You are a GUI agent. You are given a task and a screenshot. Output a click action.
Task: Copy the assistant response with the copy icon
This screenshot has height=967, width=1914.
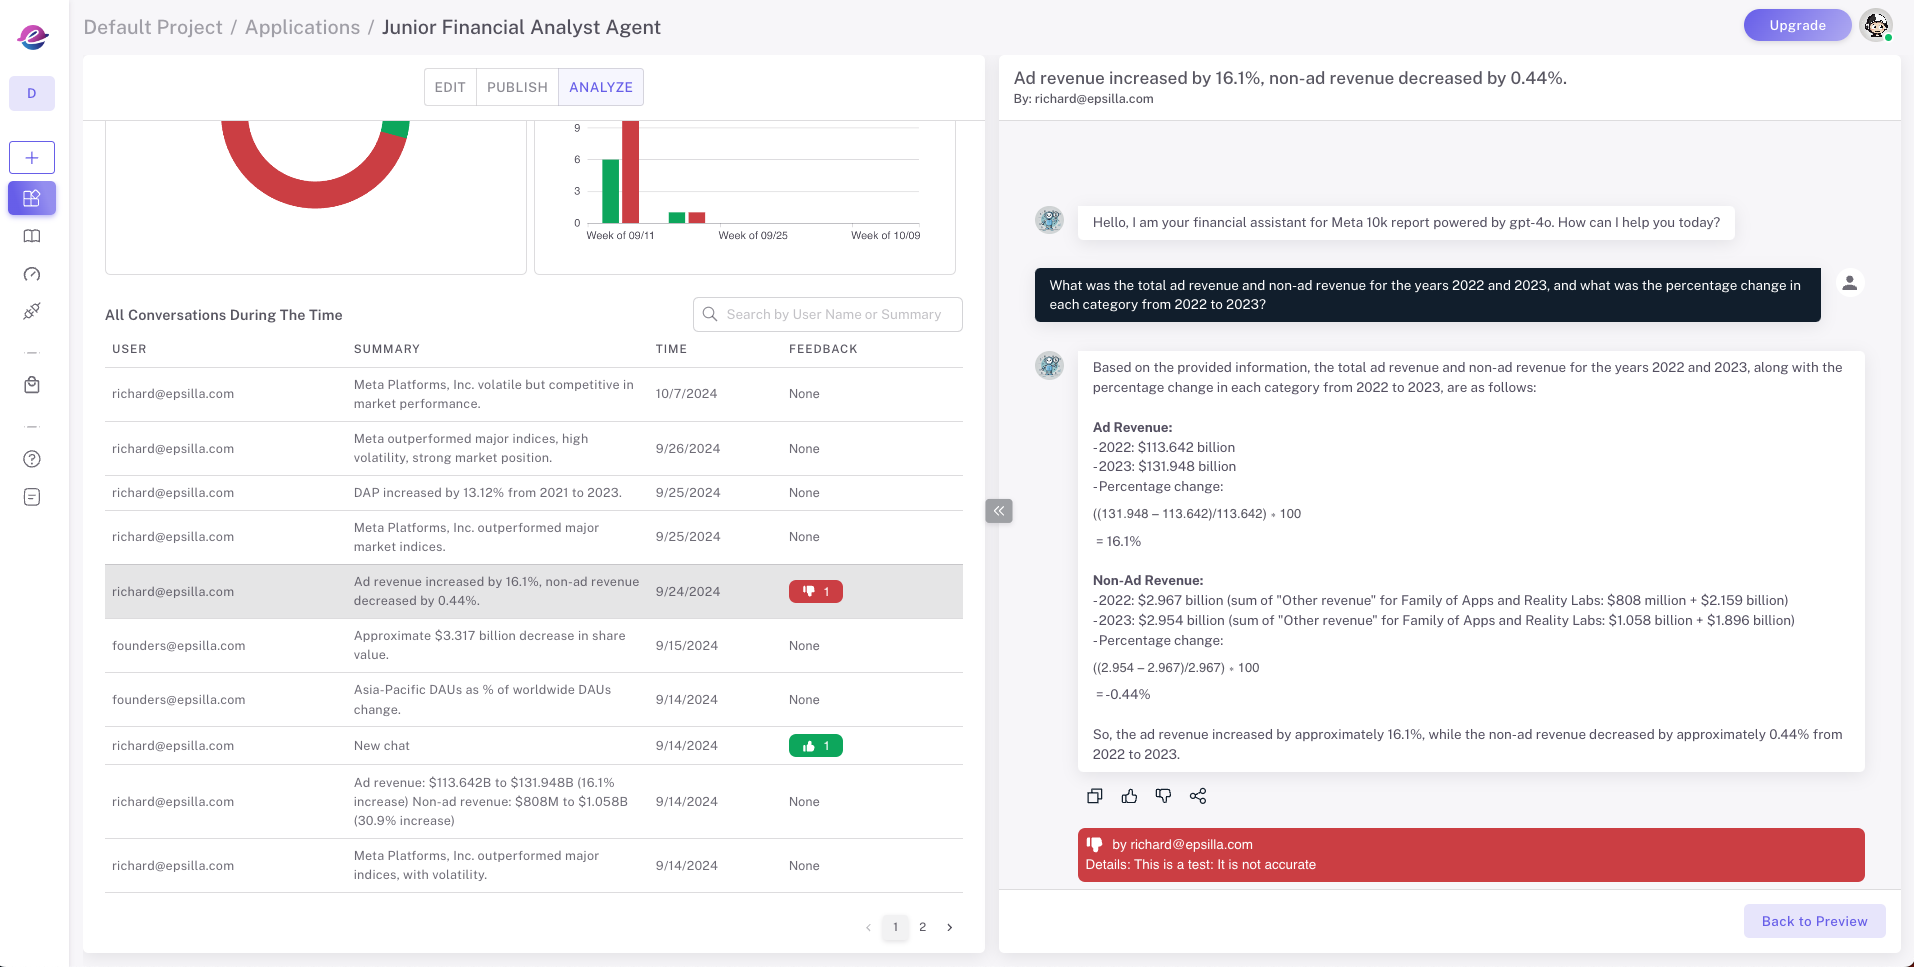1095,796
